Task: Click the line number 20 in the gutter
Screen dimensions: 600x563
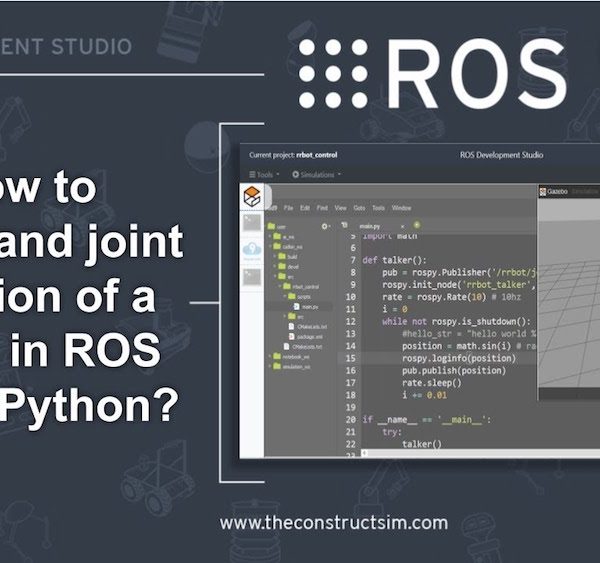Action: [351, 419]
